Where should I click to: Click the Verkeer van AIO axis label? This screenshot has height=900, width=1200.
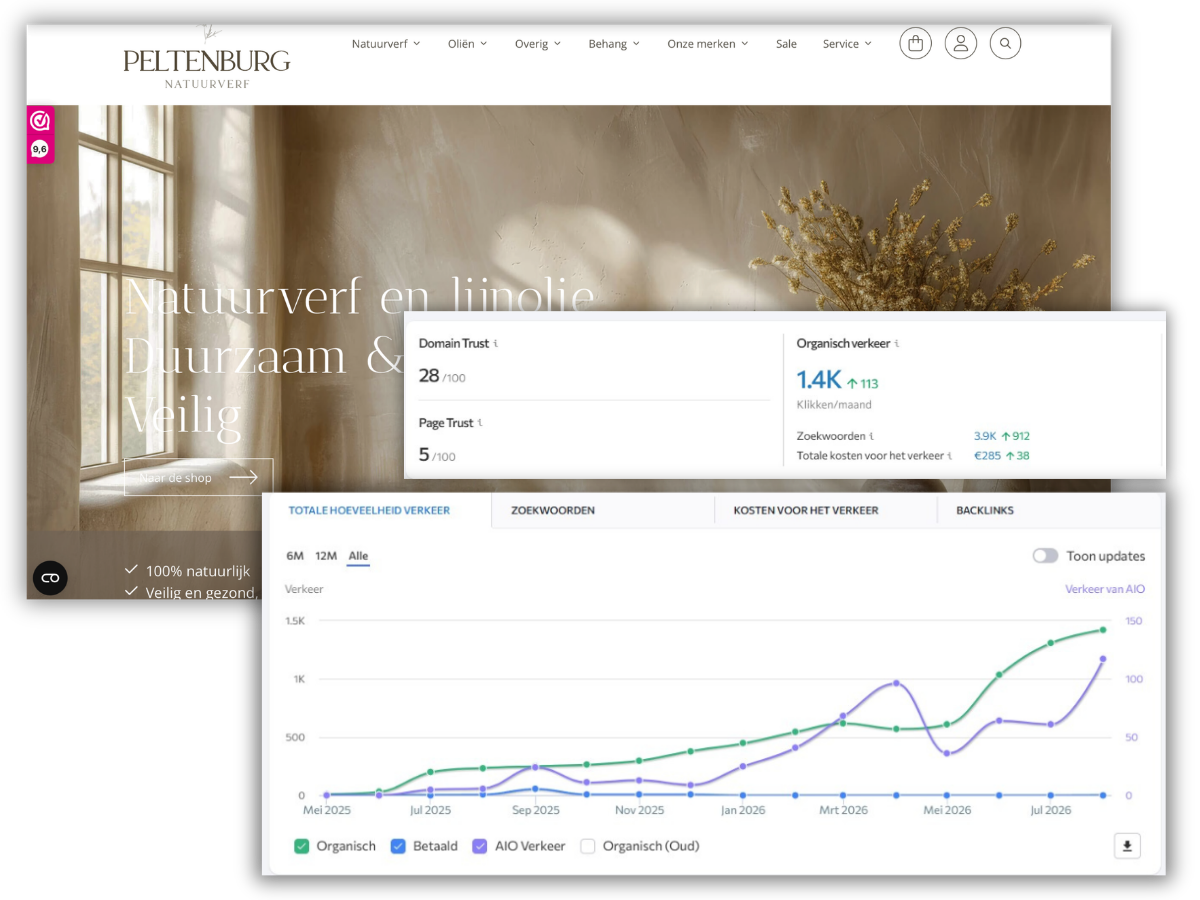[x=1105, y=589]
